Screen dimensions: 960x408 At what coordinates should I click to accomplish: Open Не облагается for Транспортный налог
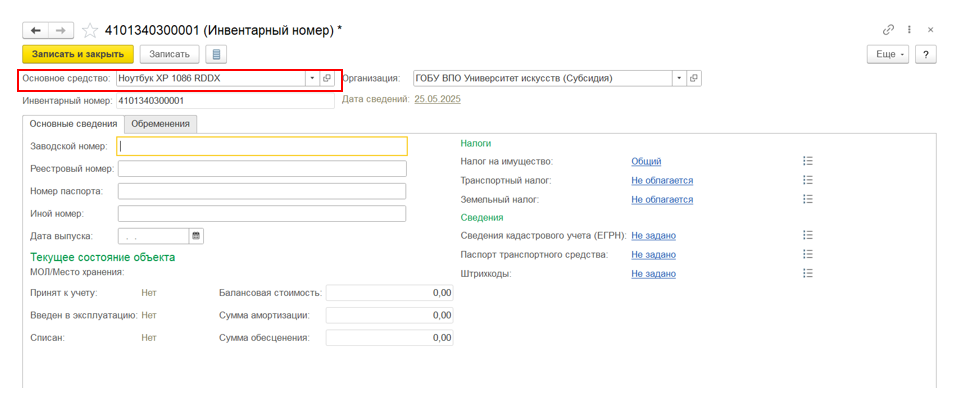[662, 181]
